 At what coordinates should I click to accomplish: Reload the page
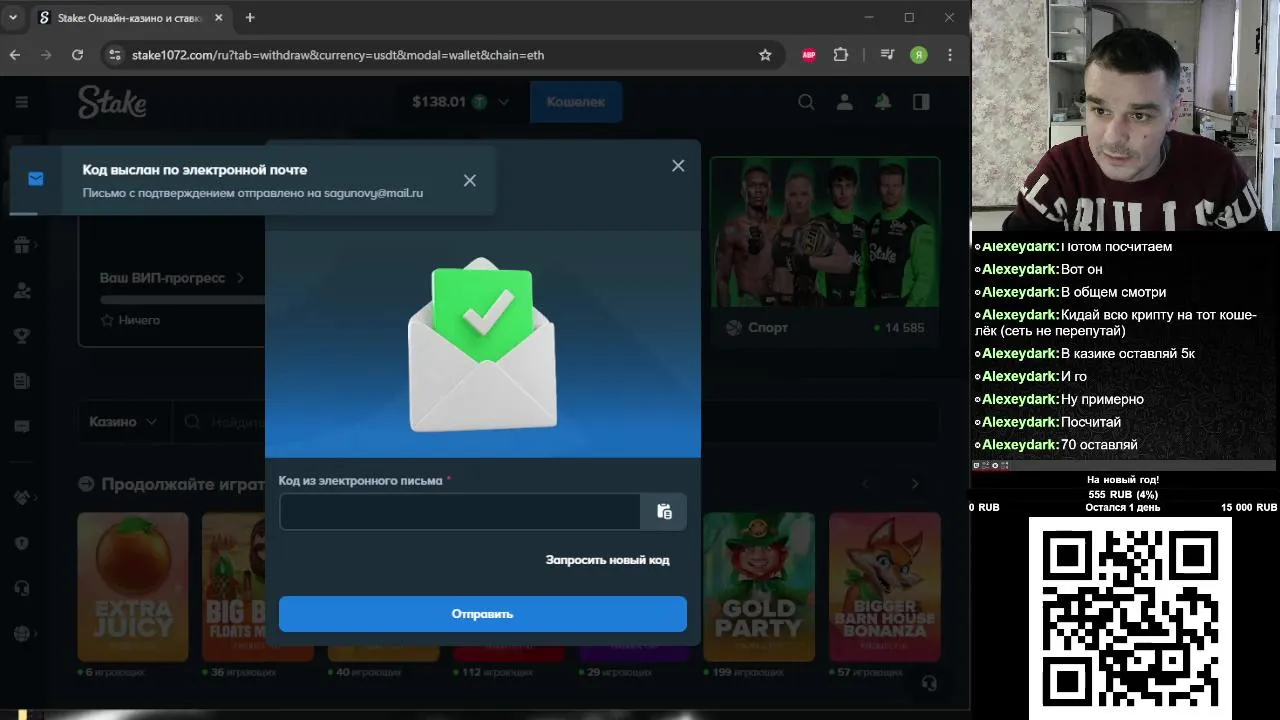pos(77,55)
